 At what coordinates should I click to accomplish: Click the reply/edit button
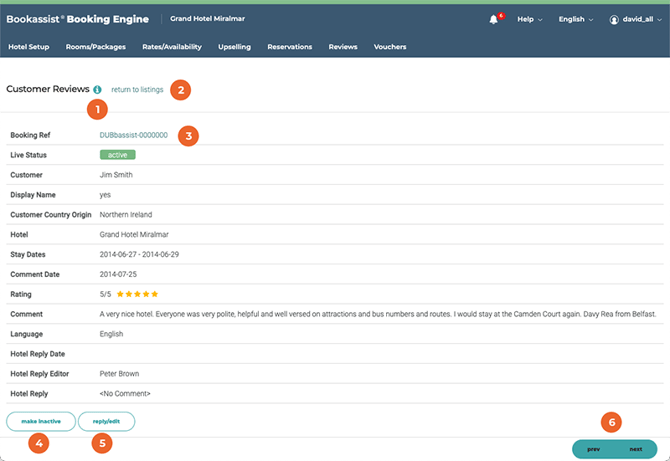pyautogui.click(x=106, y=421)
